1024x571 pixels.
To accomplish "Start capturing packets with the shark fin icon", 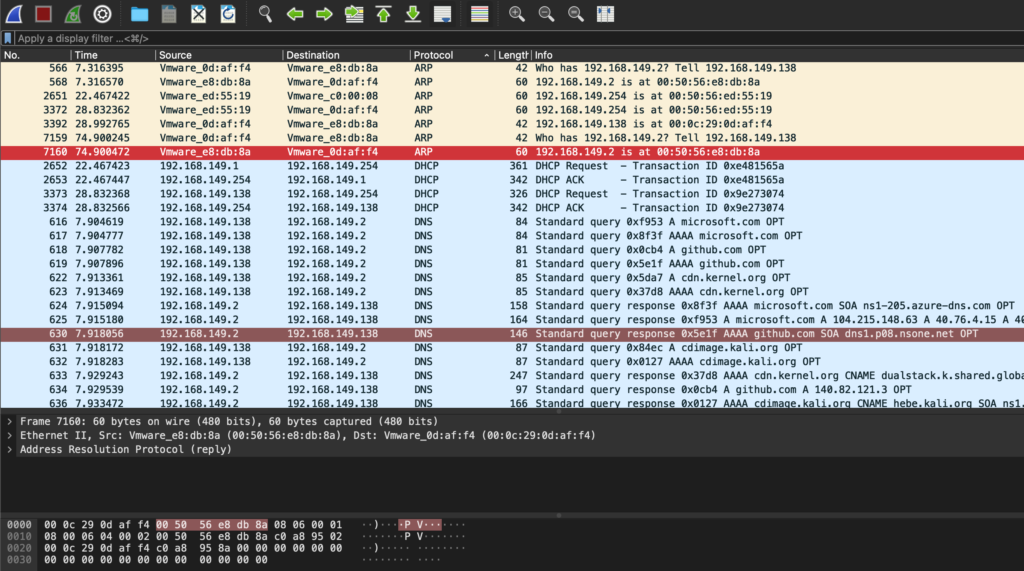I will click(14, 14).
